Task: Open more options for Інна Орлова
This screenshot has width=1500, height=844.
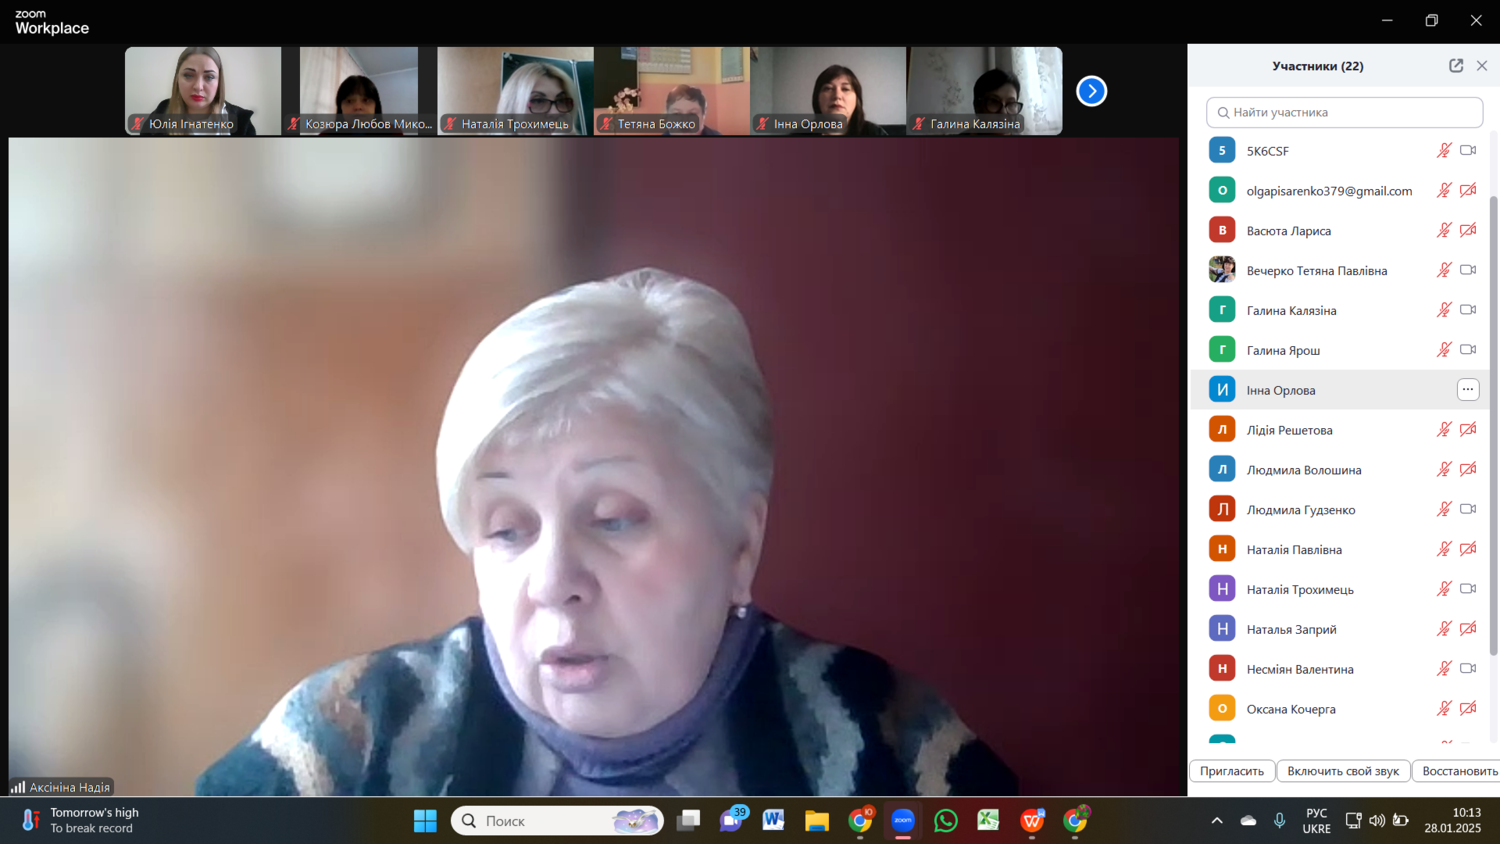Action: point(1468,390)
